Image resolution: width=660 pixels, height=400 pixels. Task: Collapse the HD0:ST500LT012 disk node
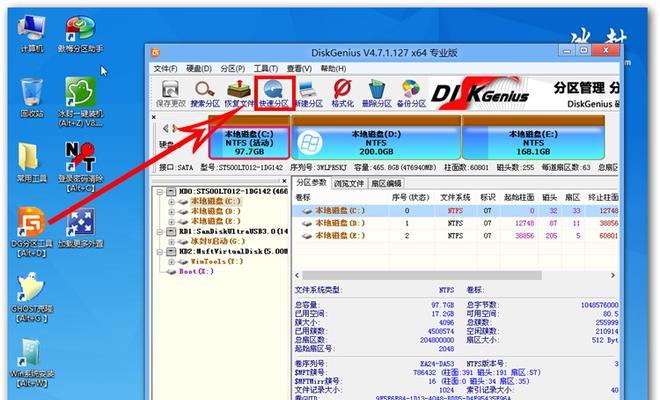(x=160, y=192)
